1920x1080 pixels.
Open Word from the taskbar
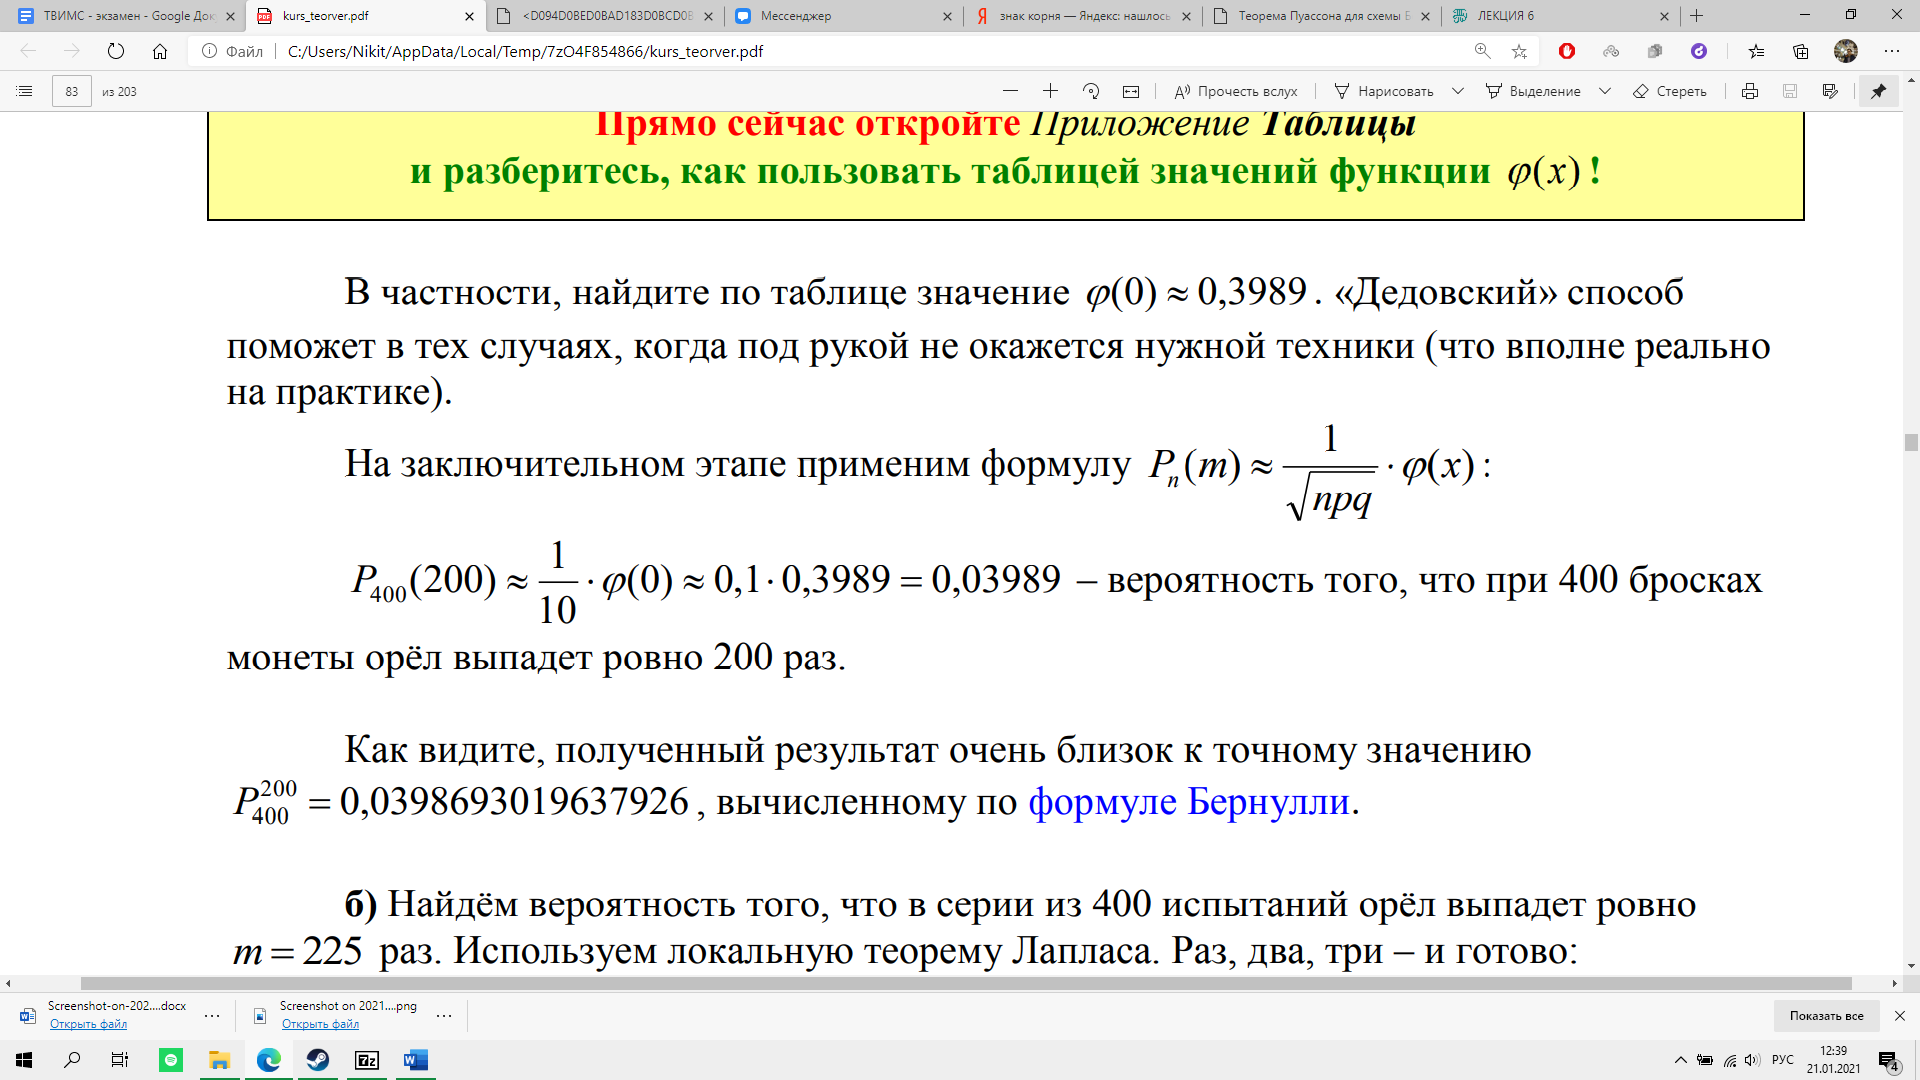[415, 1060]
